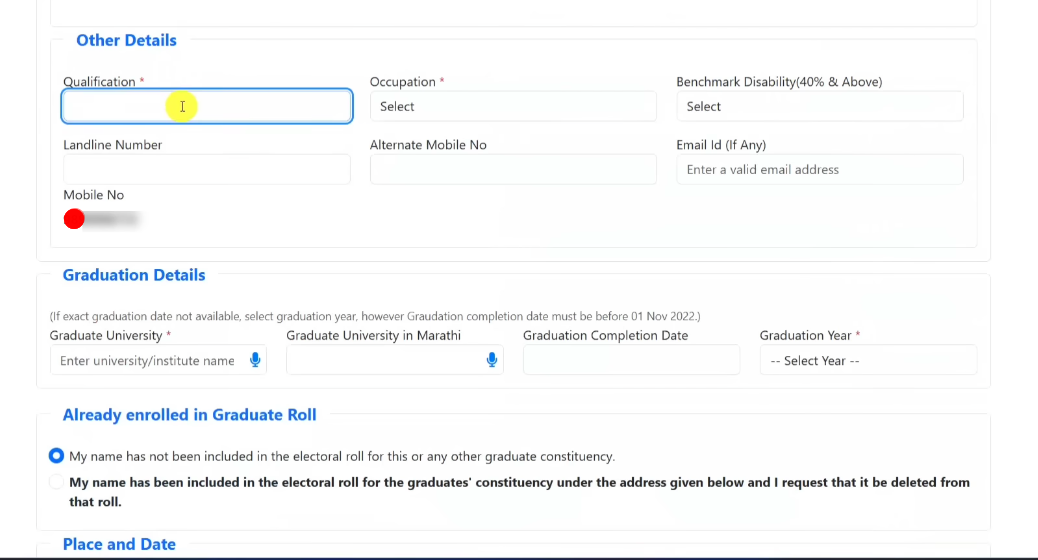Screen dimensions: 1038x560
Task: Open the Occupation dropdown
Action: [512, 106]
